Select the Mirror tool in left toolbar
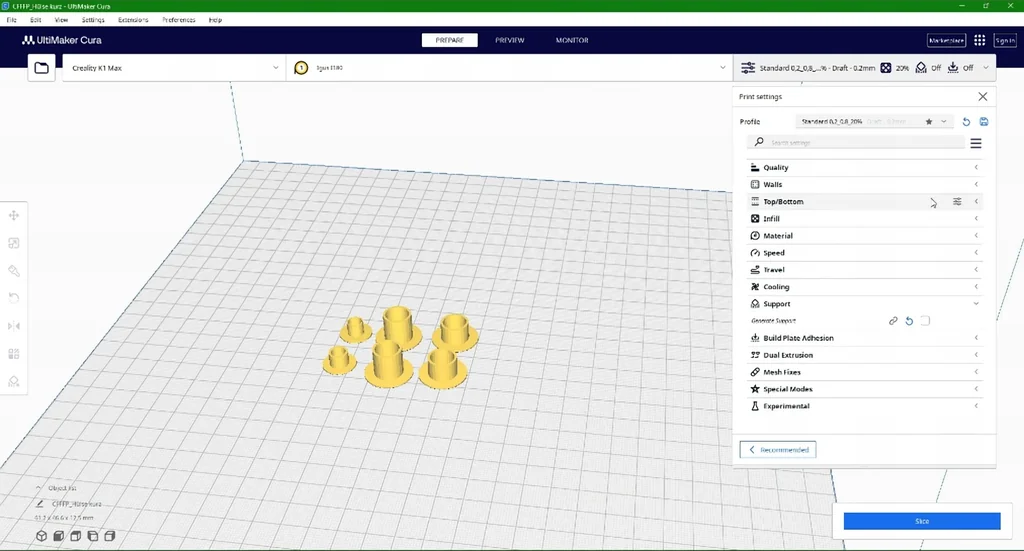The height and width of the screenshot is (551, 1024). click(14, 326)
